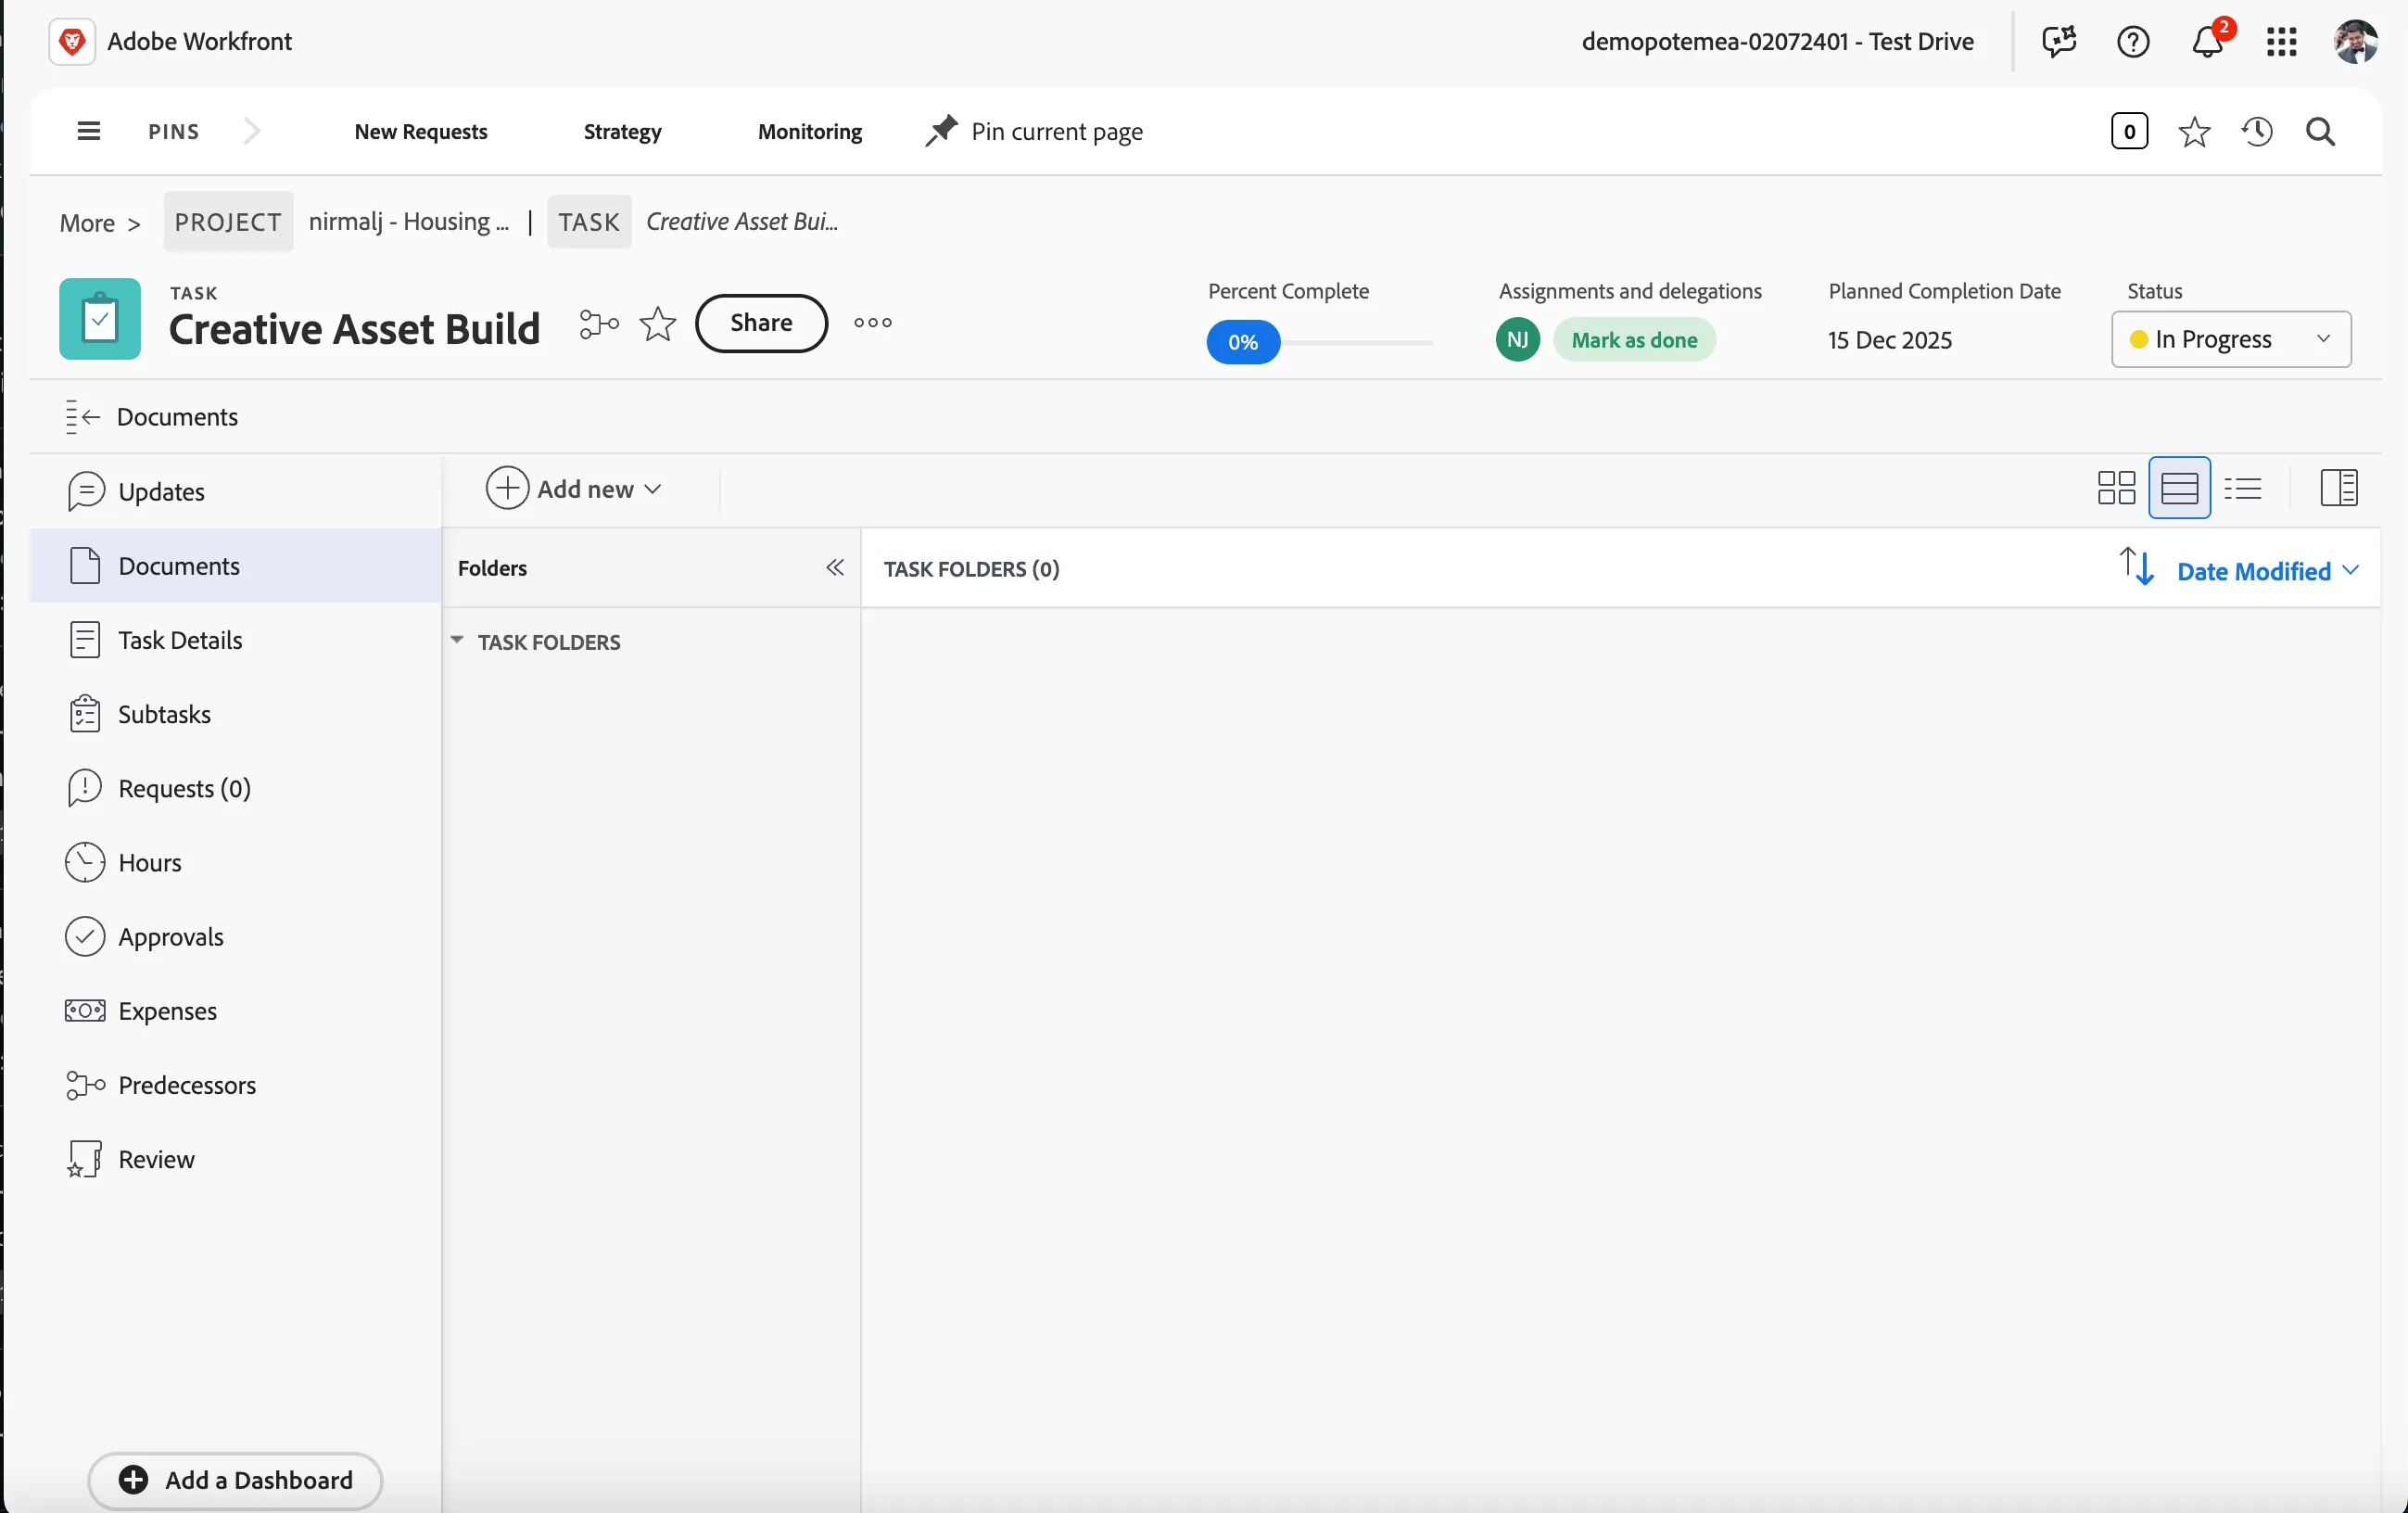Open the apps grid launcher
This screenshot has height=1513, width=2408.
(x=2282, y=41)
